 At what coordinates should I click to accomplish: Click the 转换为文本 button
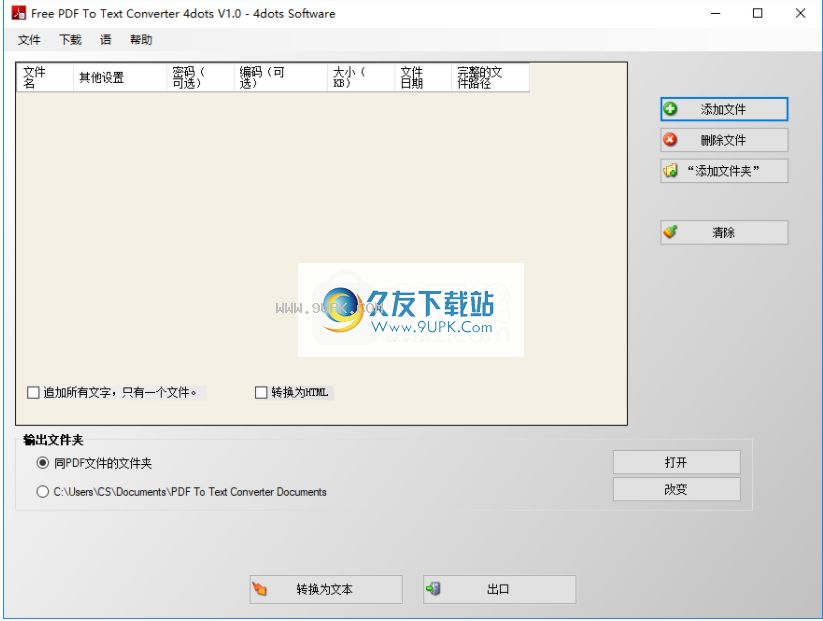(x=326, y=590)
